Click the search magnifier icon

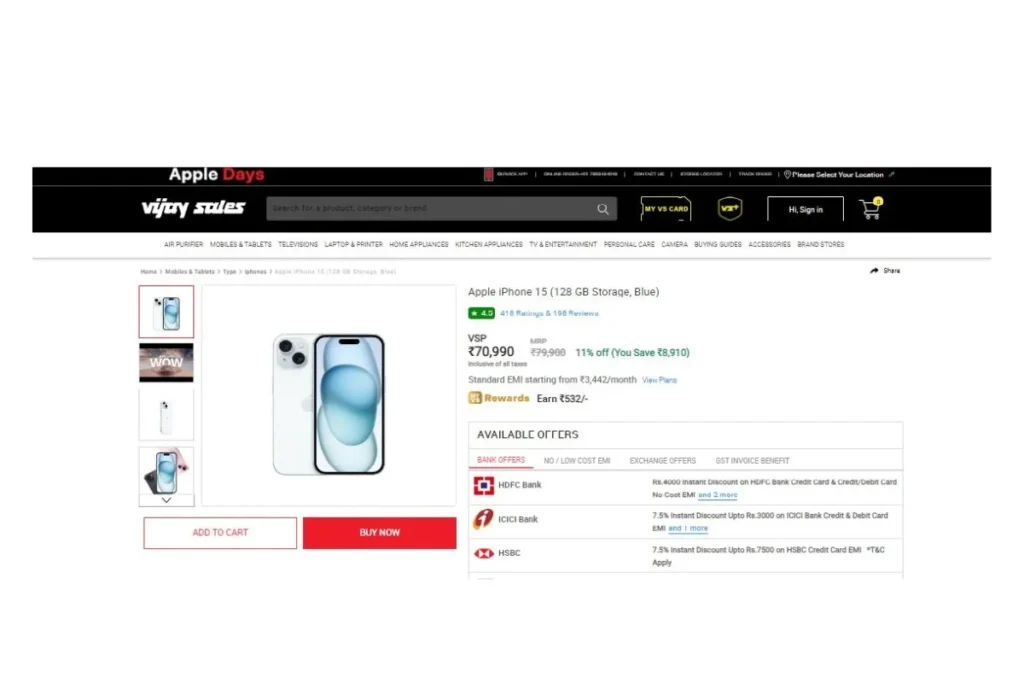click(602, 209)
